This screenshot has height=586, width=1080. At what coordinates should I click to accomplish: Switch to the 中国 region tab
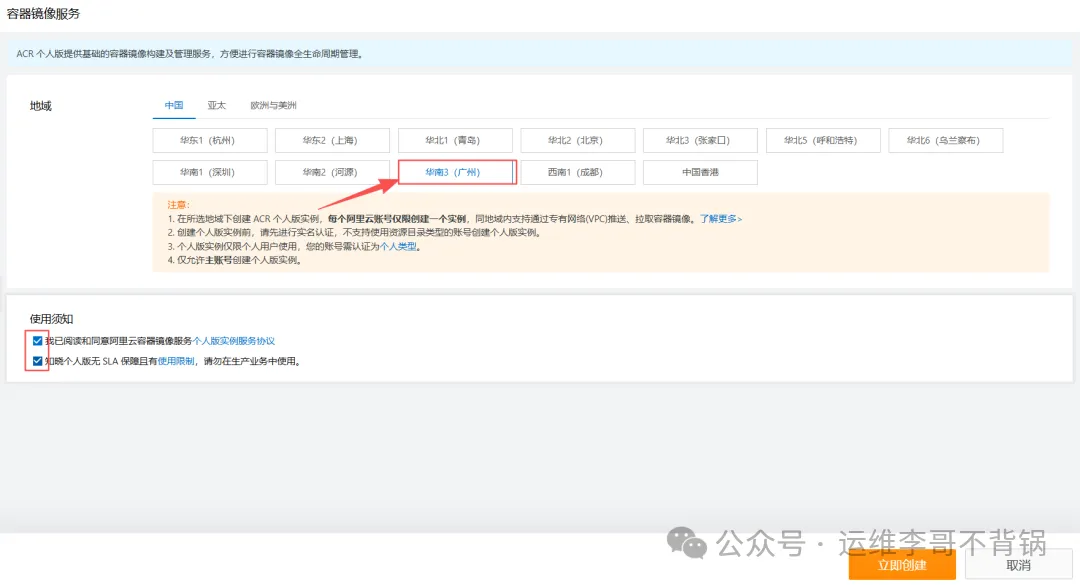(174, 105)
